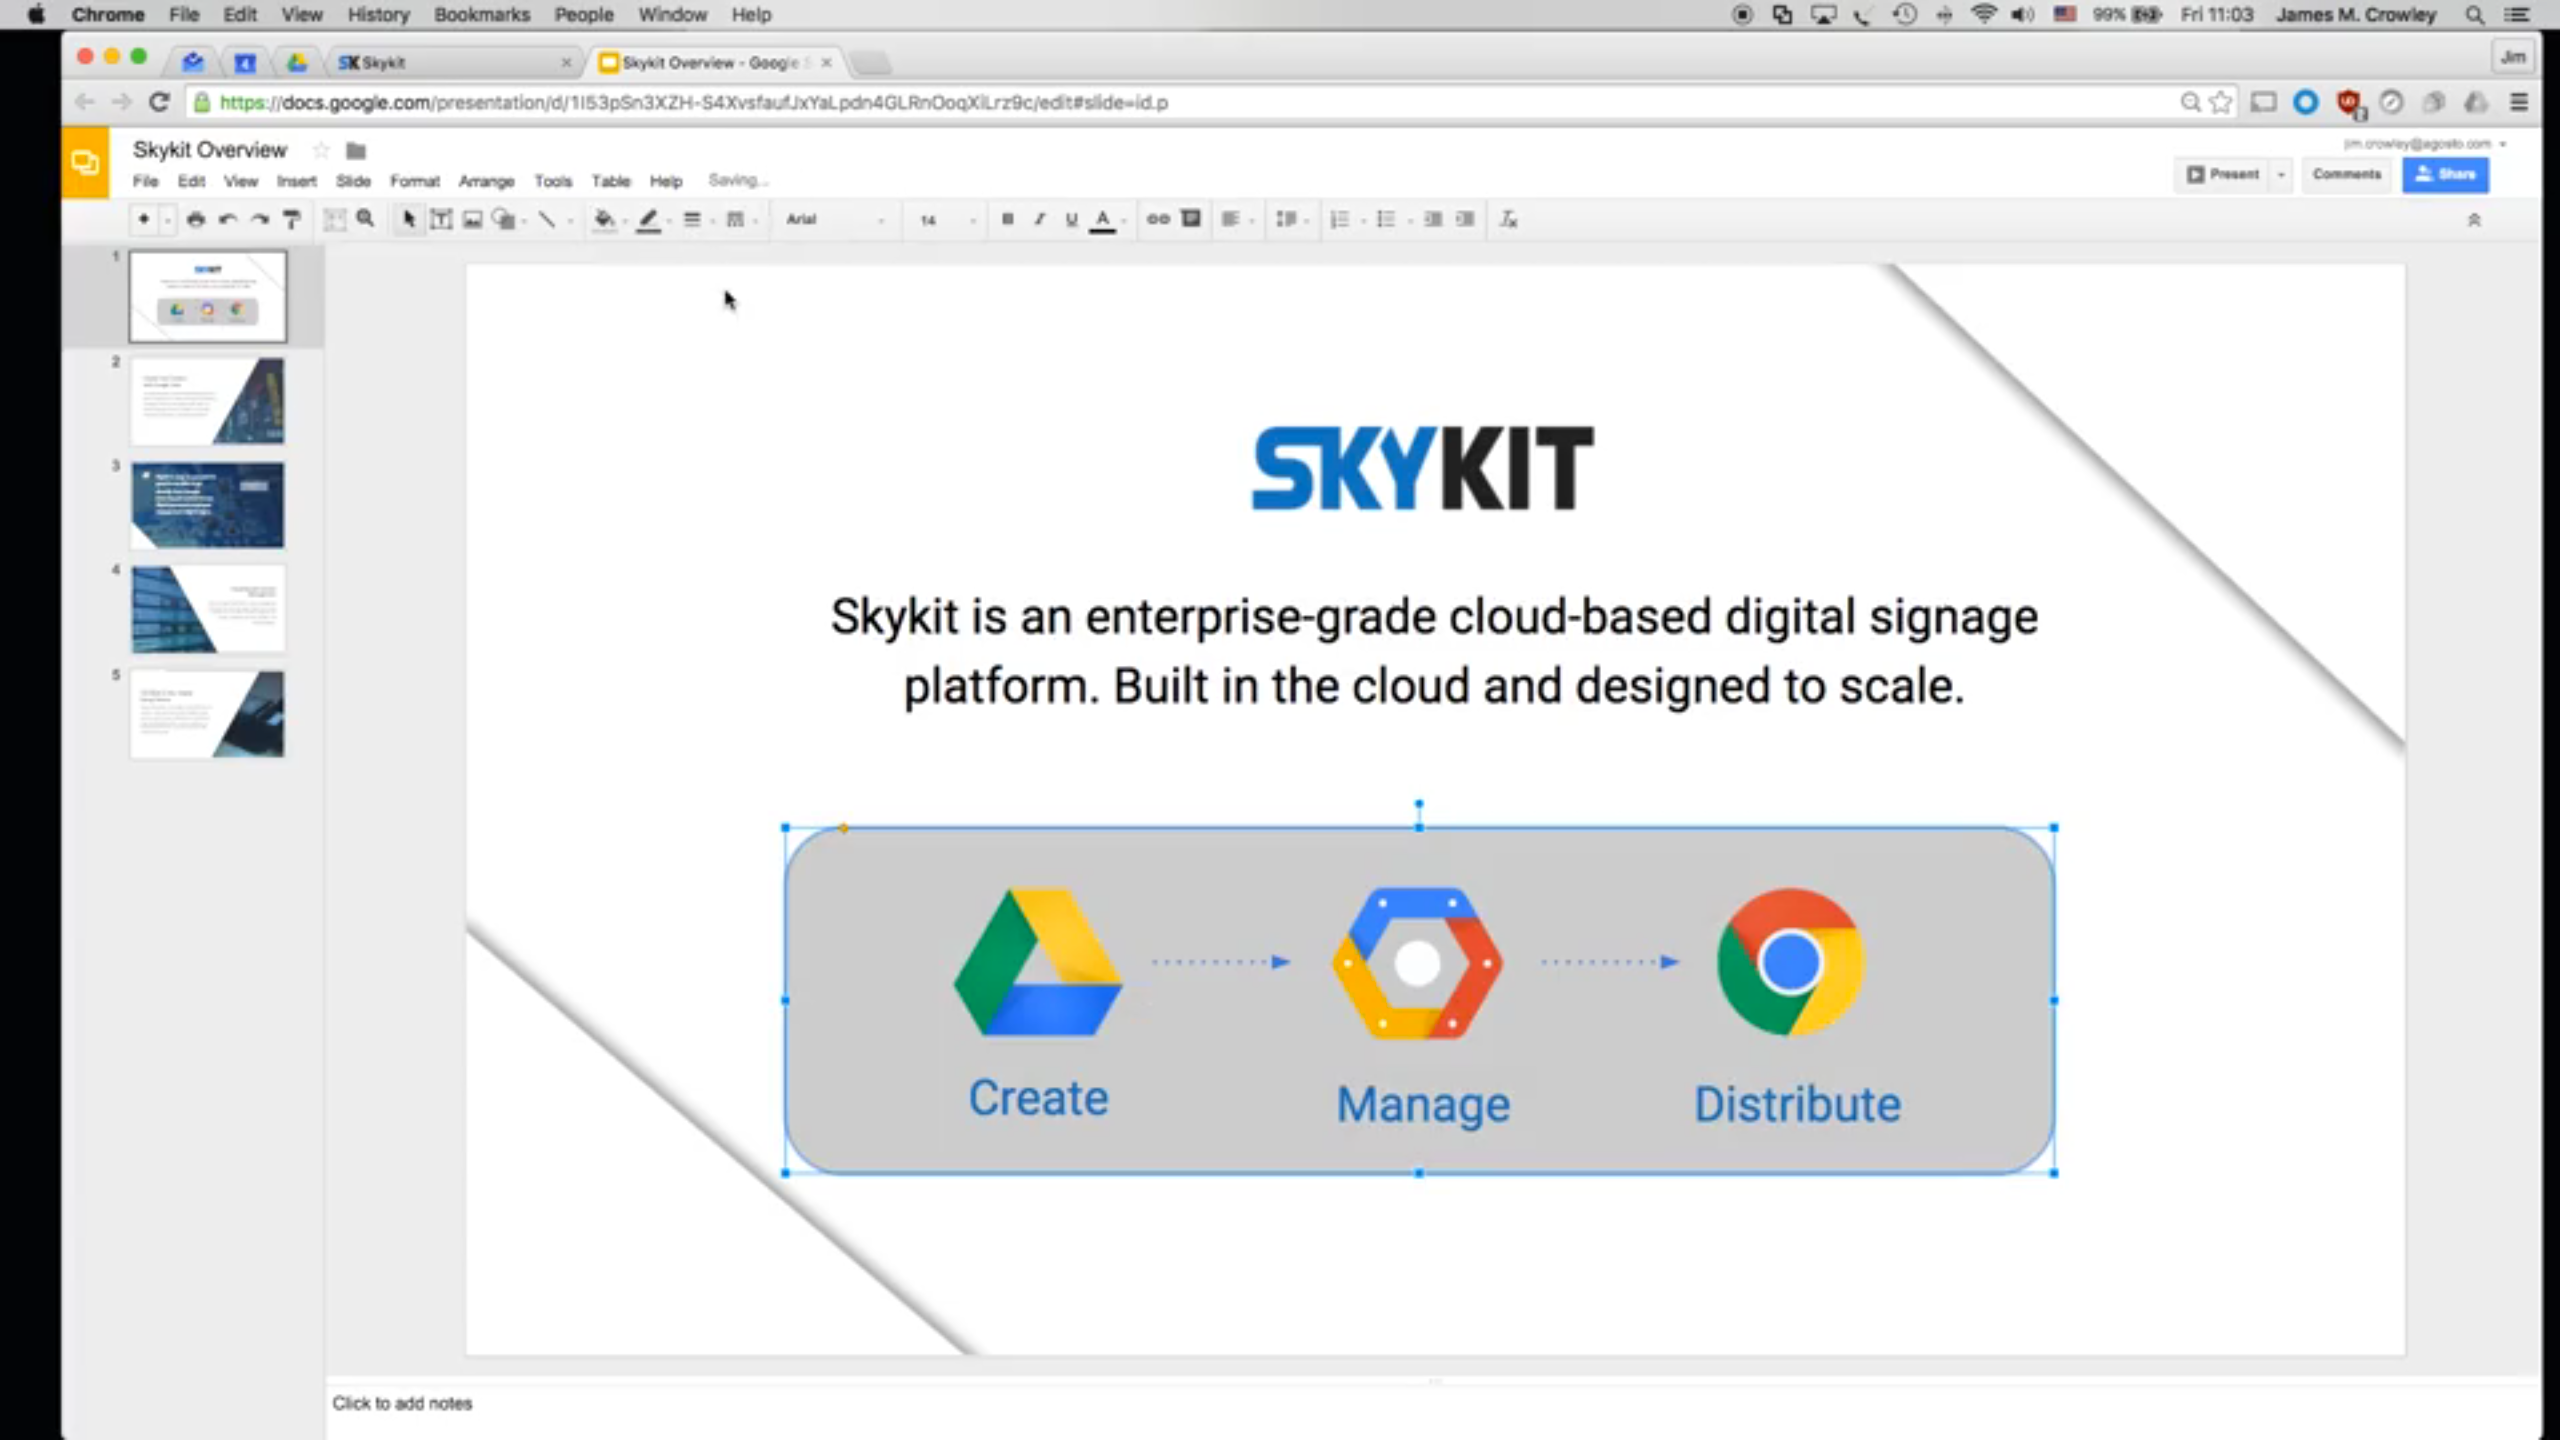This screenshot has height=1440, width=2560.
Task: Click the increase indent icon
Action: 1465,219
